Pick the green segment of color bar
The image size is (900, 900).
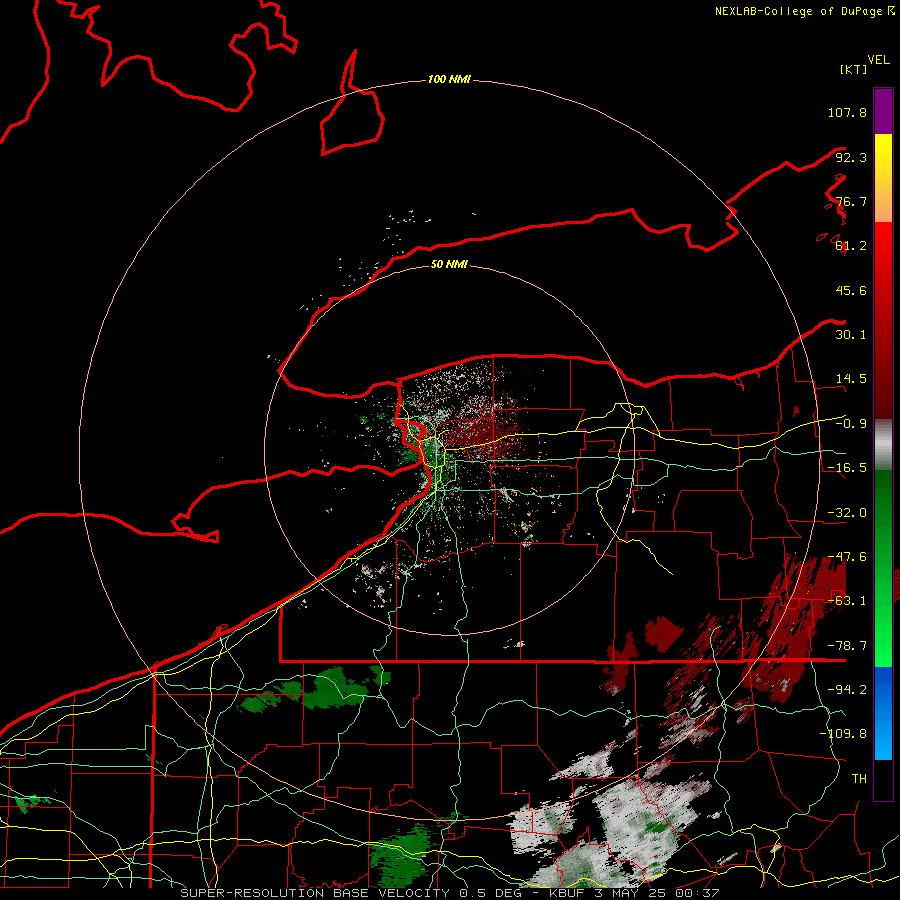click(x=883, y=568)
